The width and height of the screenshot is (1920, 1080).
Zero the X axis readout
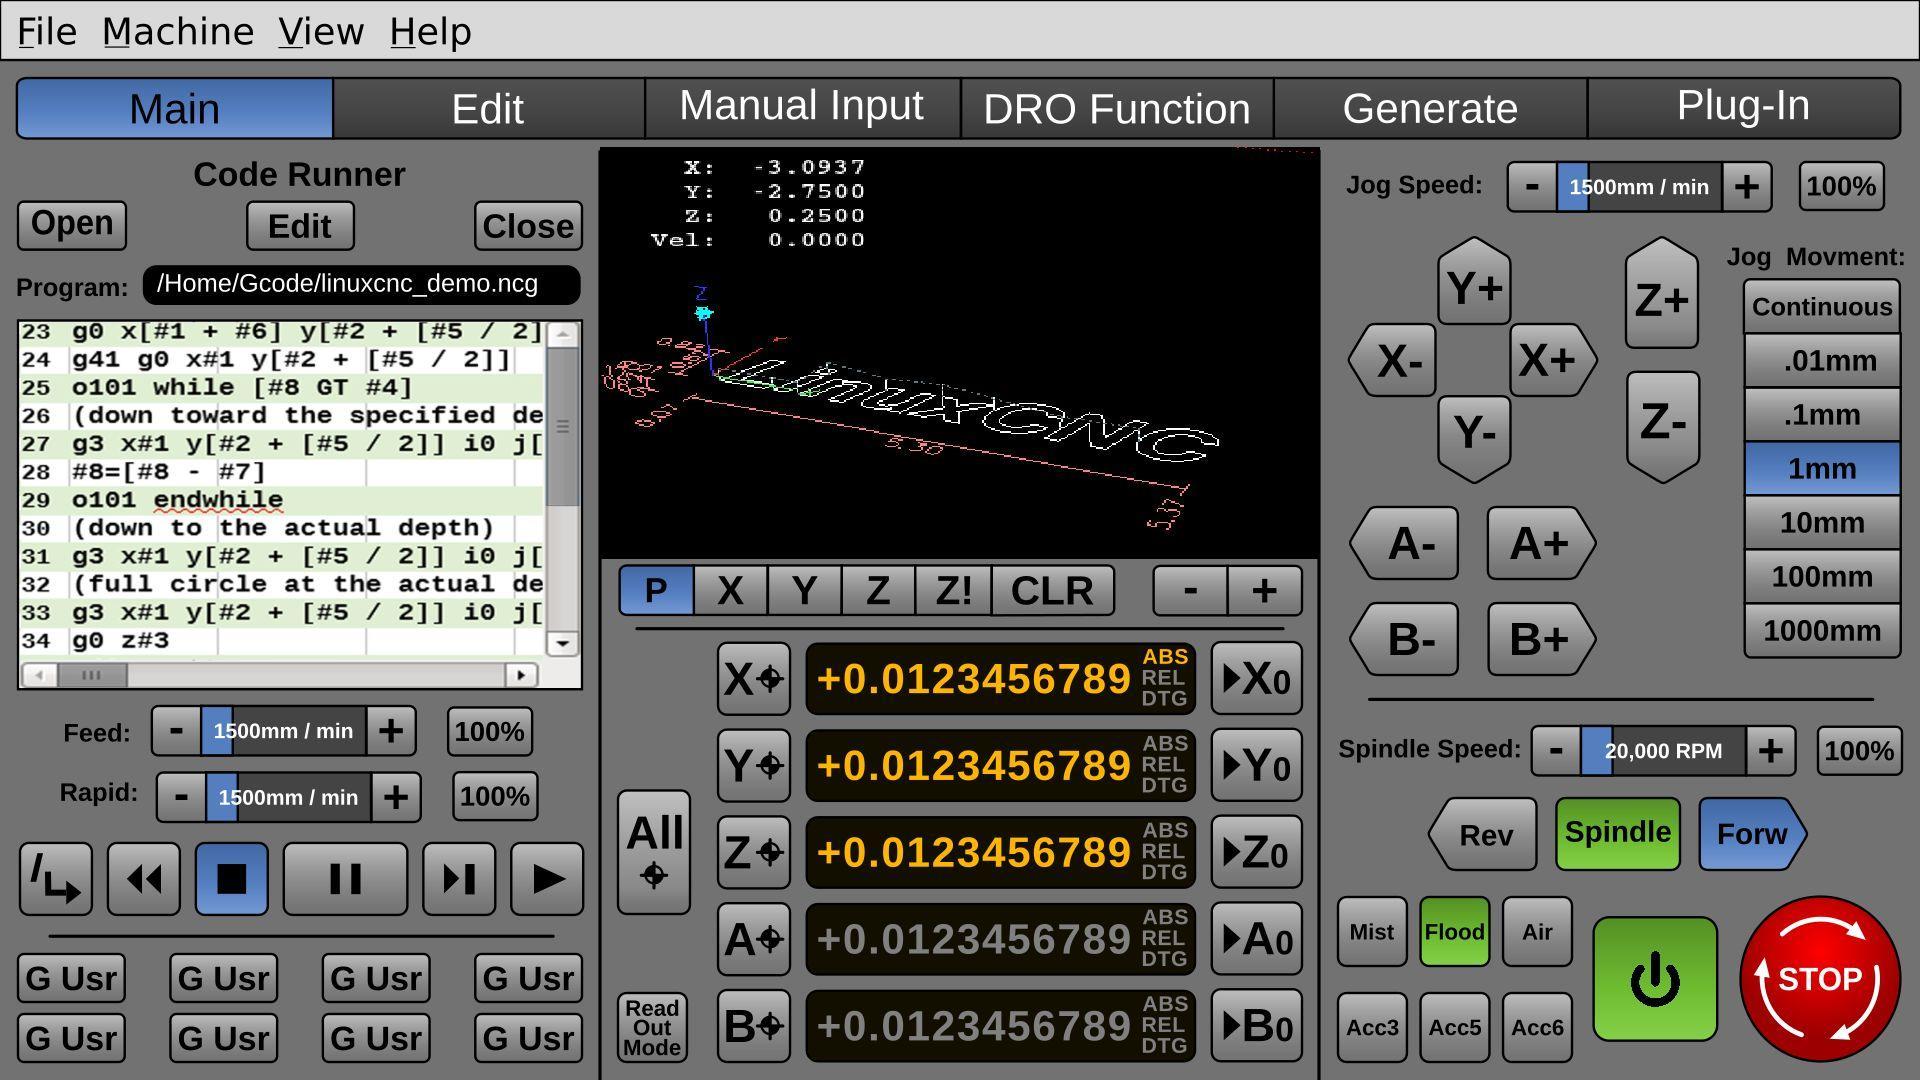point(1256,678)
